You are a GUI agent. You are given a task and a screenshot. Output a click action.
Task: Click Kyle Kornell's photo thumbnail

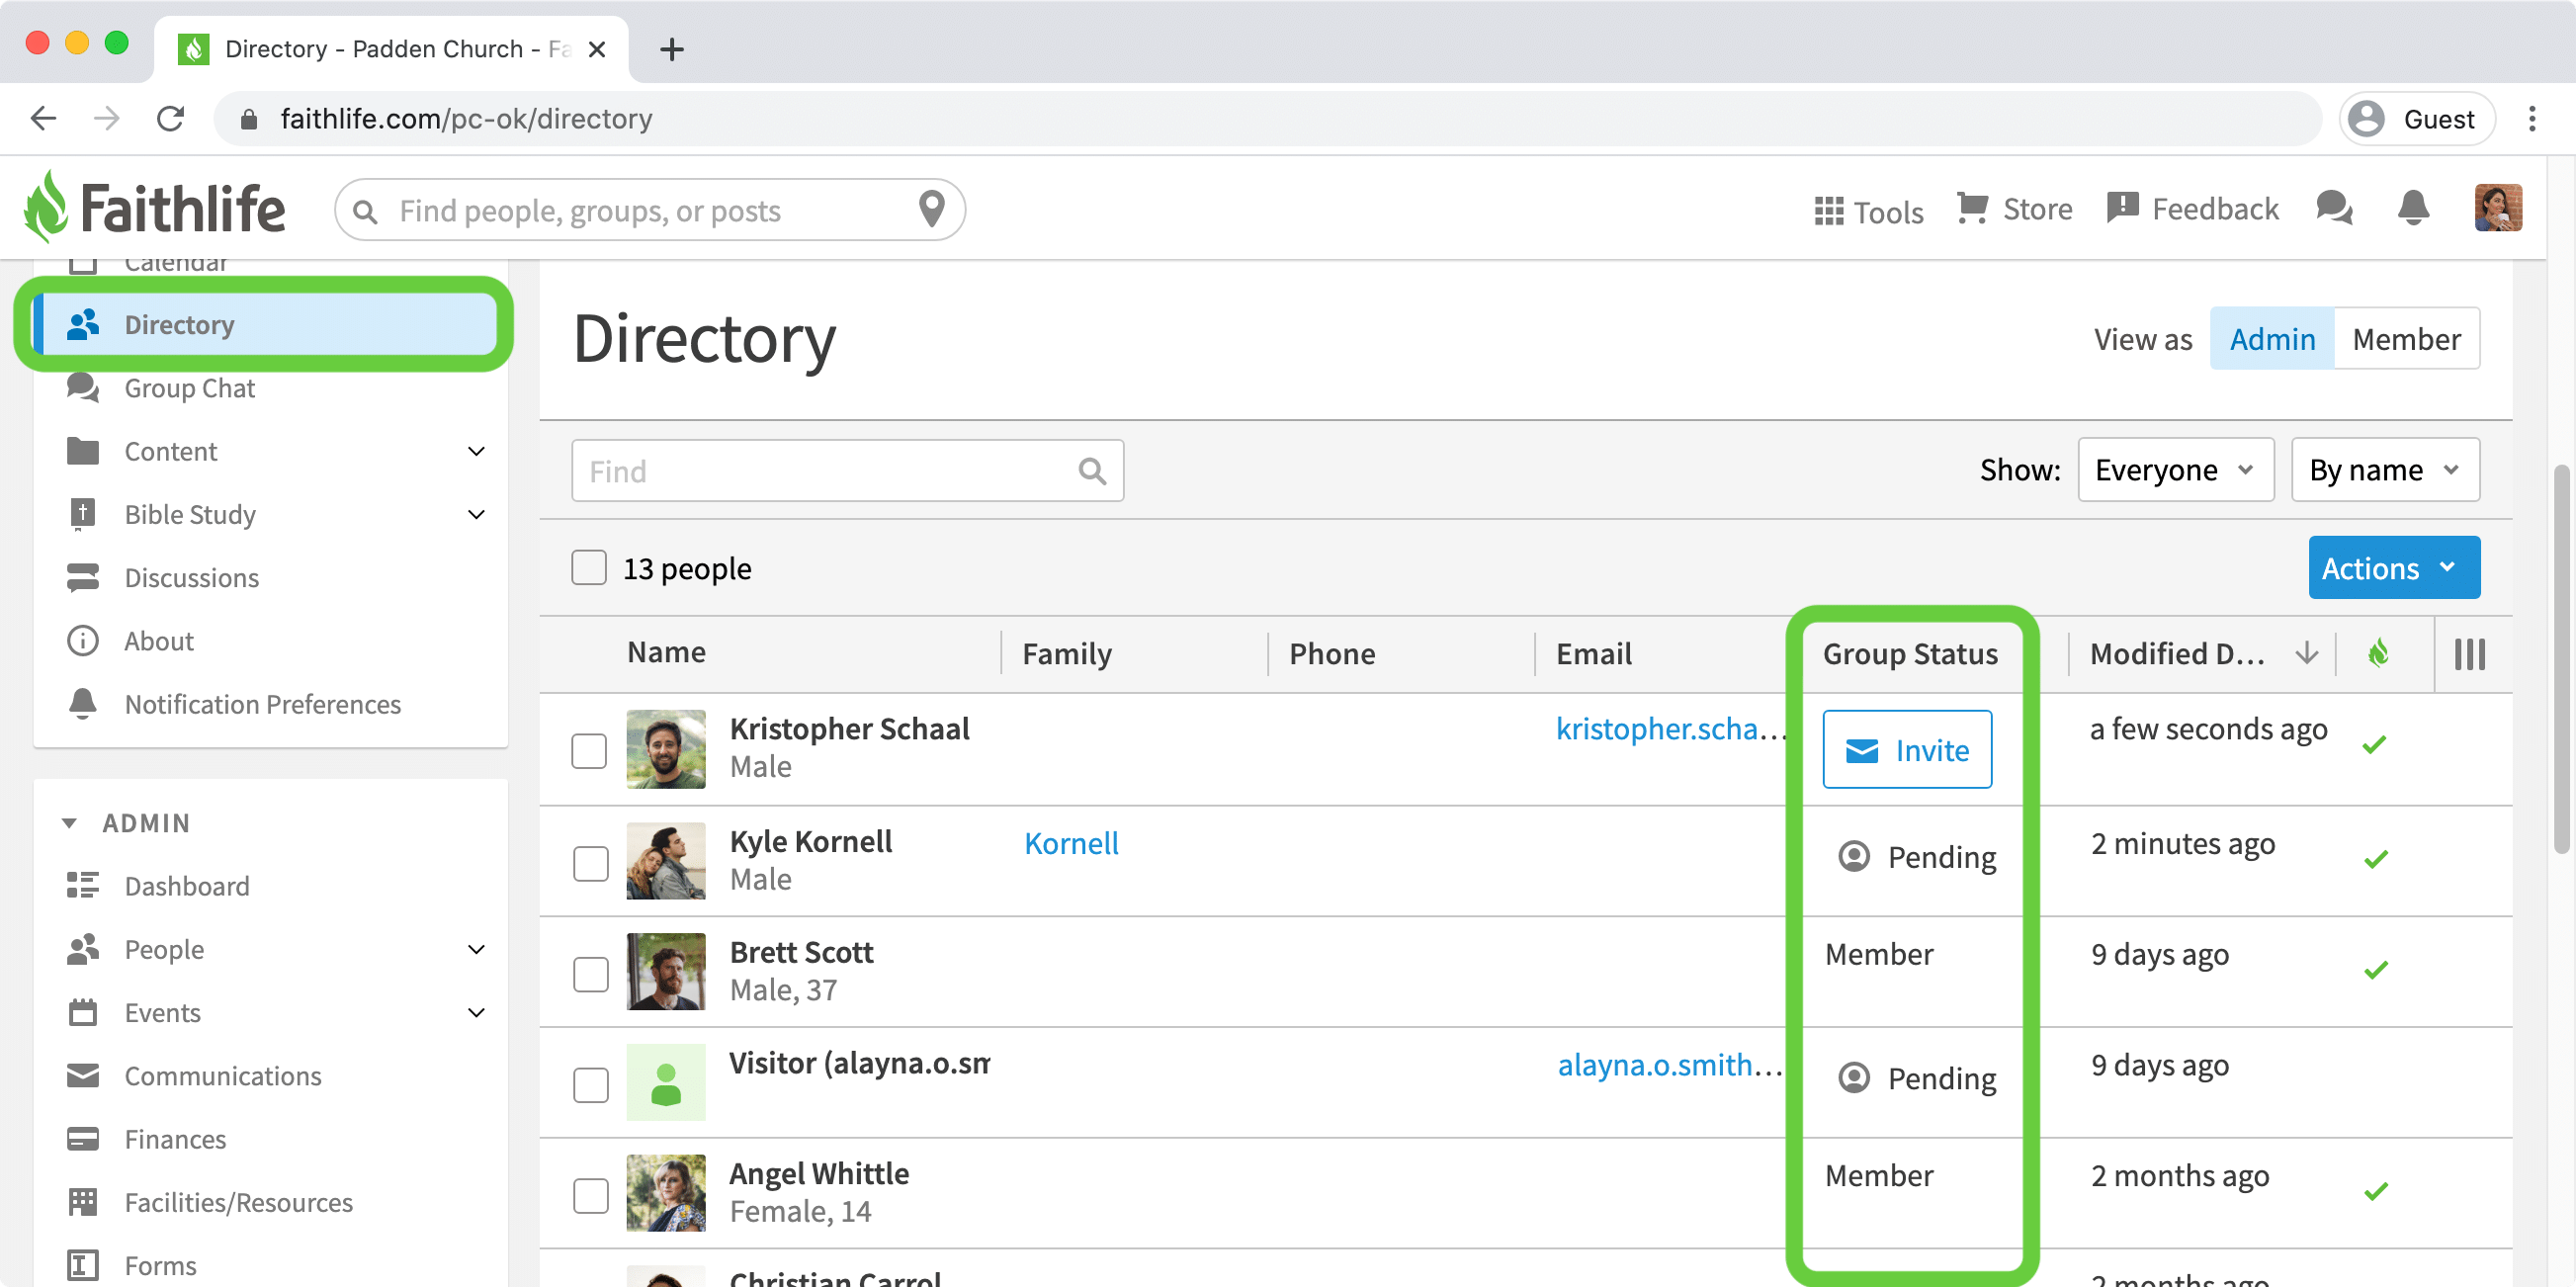666,861
